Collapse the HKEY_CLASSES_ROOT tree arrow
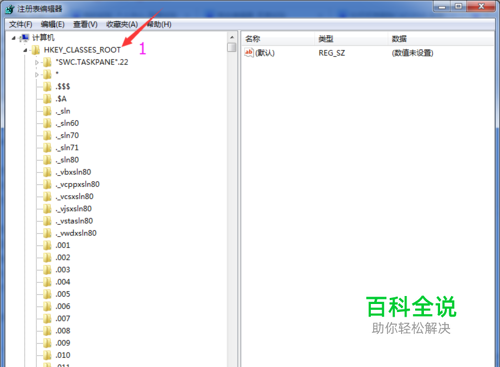 pyautogui.click(x=25, y=50)
